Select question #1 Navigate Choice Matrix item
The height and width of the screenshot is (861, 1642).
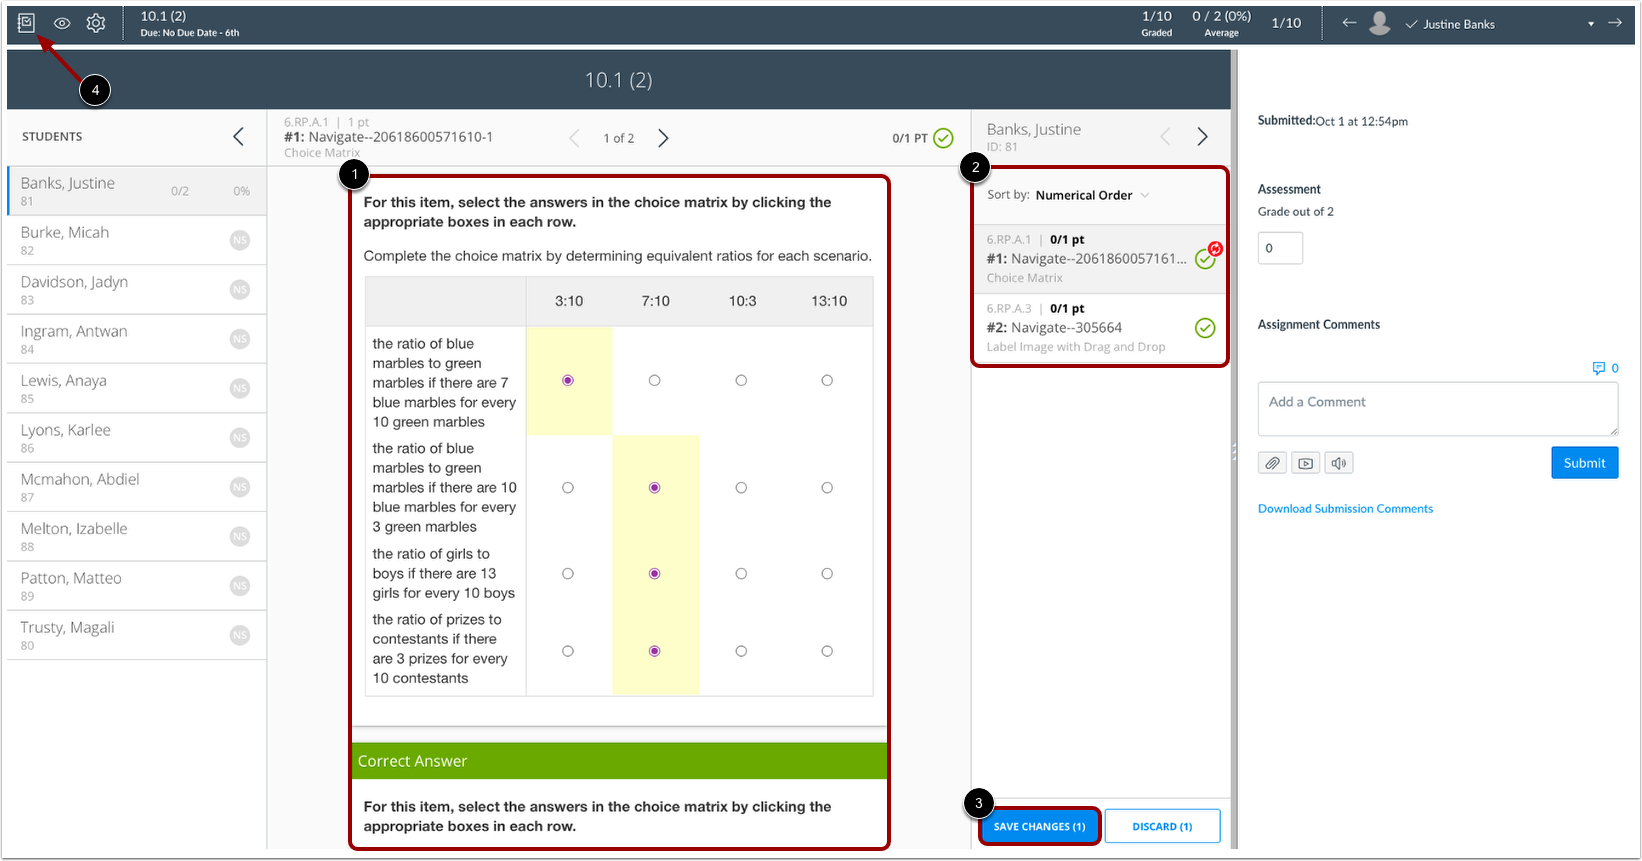tap(1099, 259)
